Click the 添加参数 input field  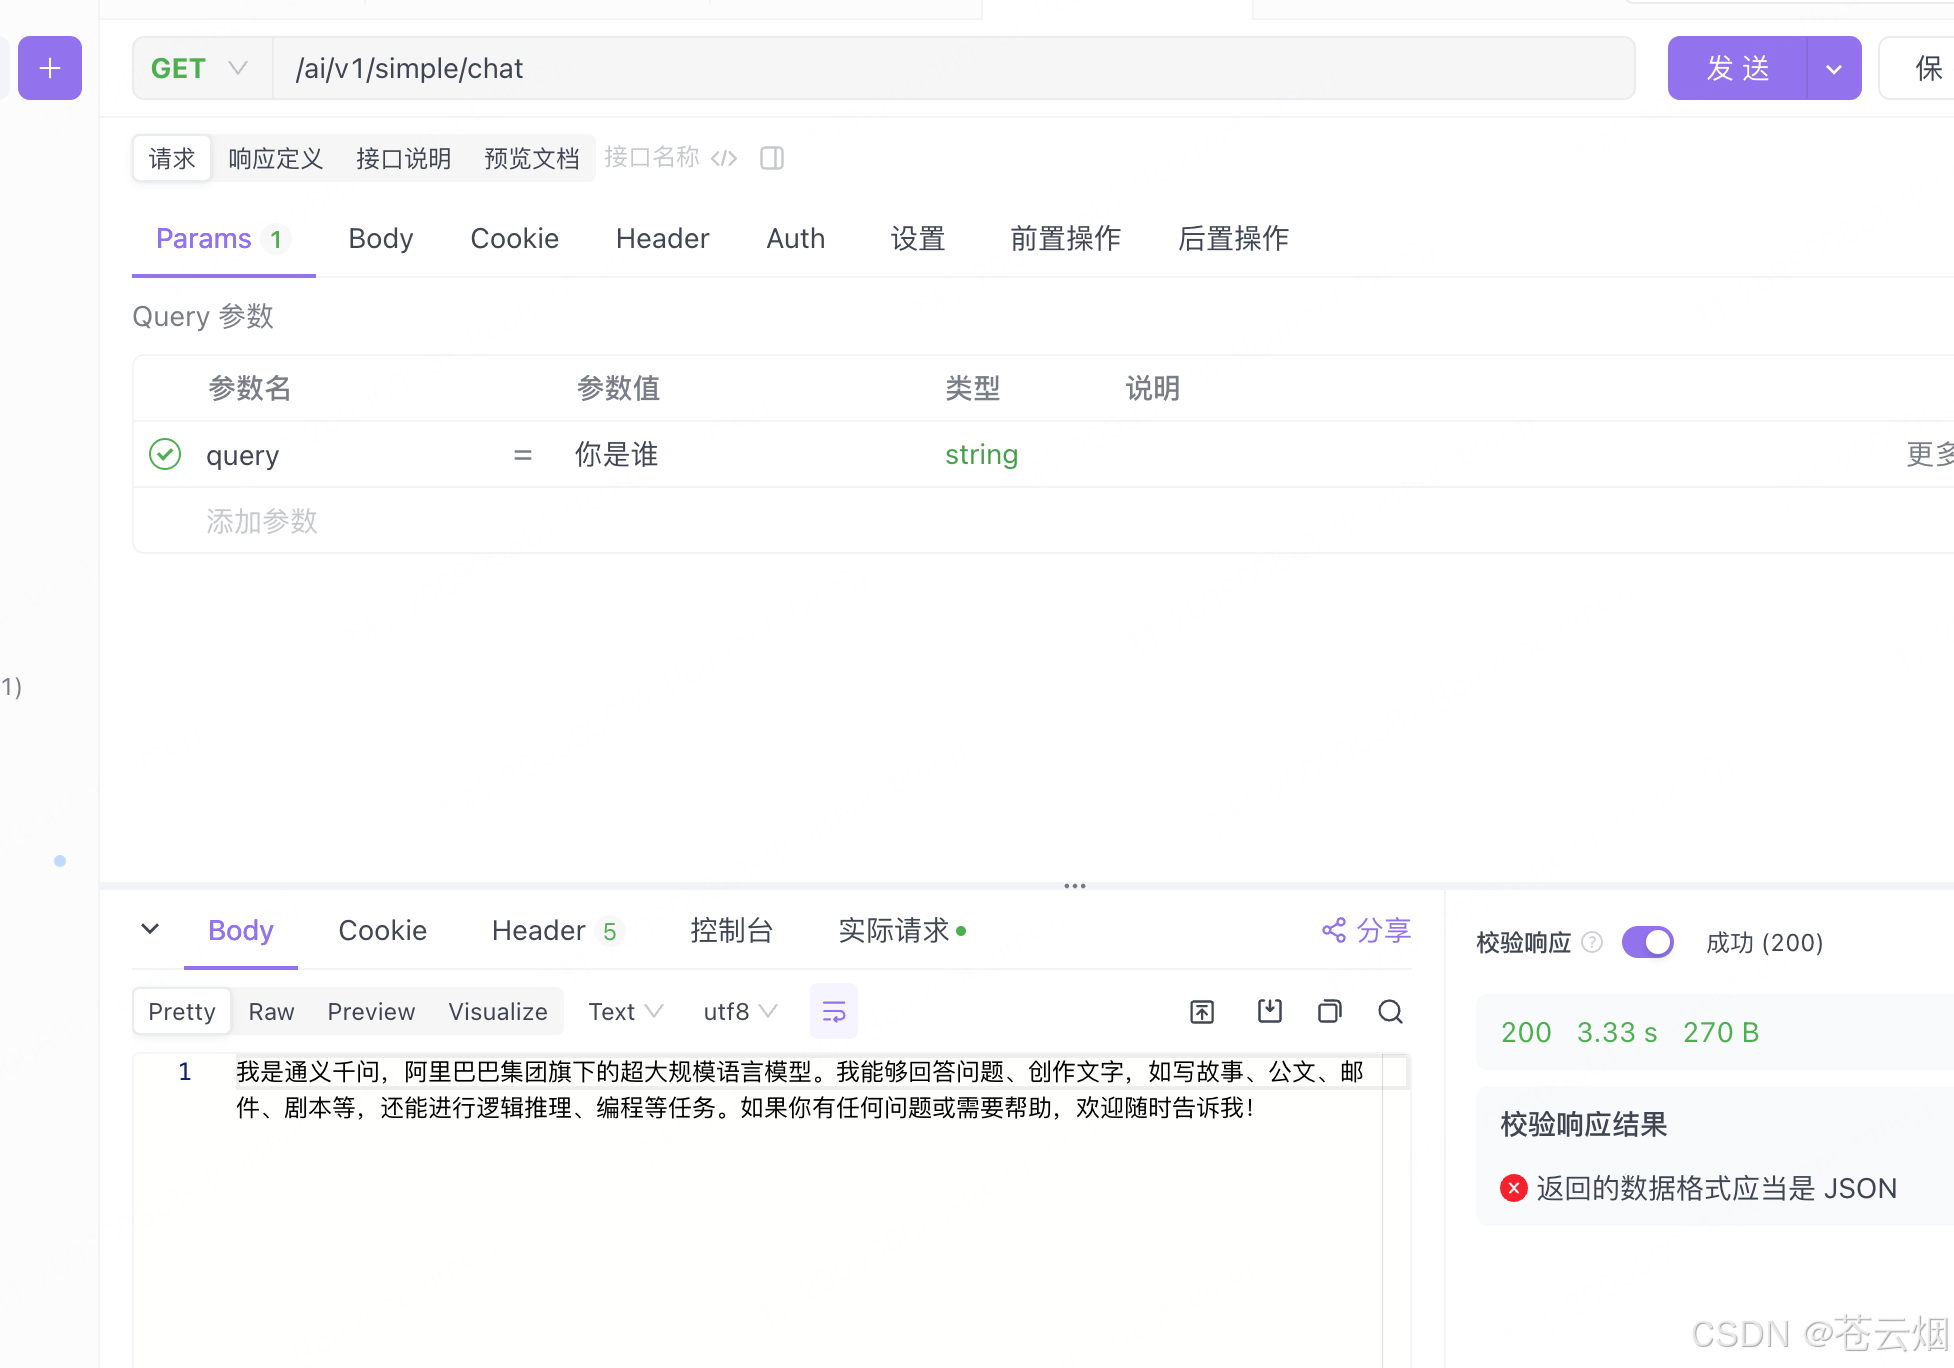tap(262, 521)
